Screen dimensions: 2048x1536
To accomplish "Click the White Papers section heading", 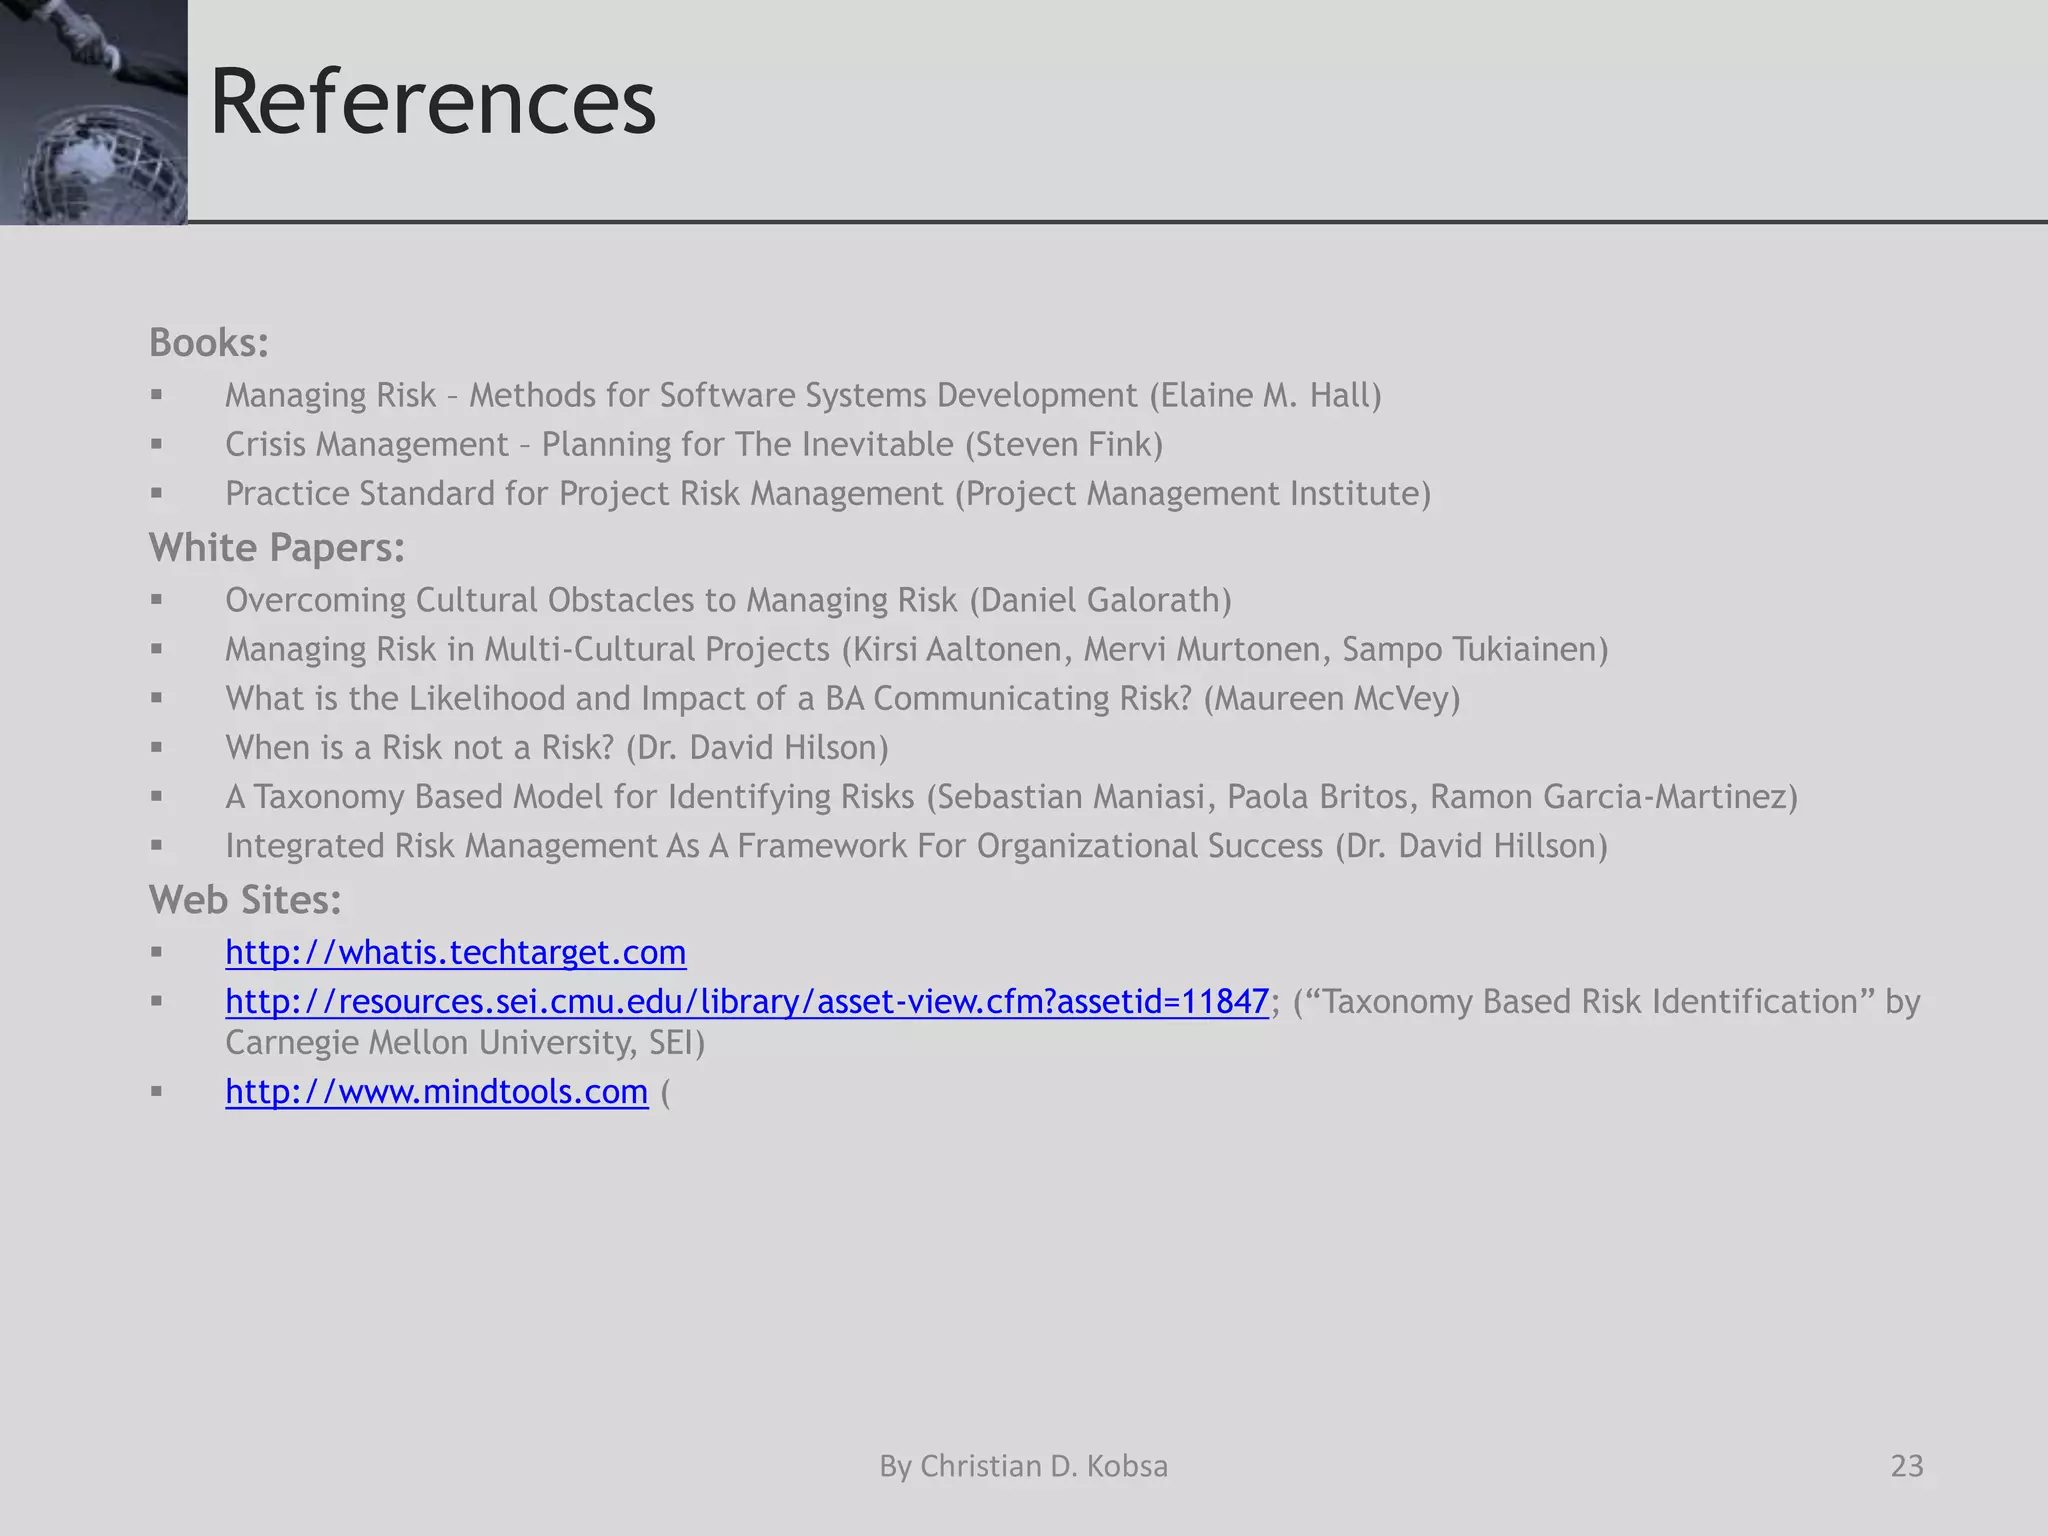I will pos(276,548).
